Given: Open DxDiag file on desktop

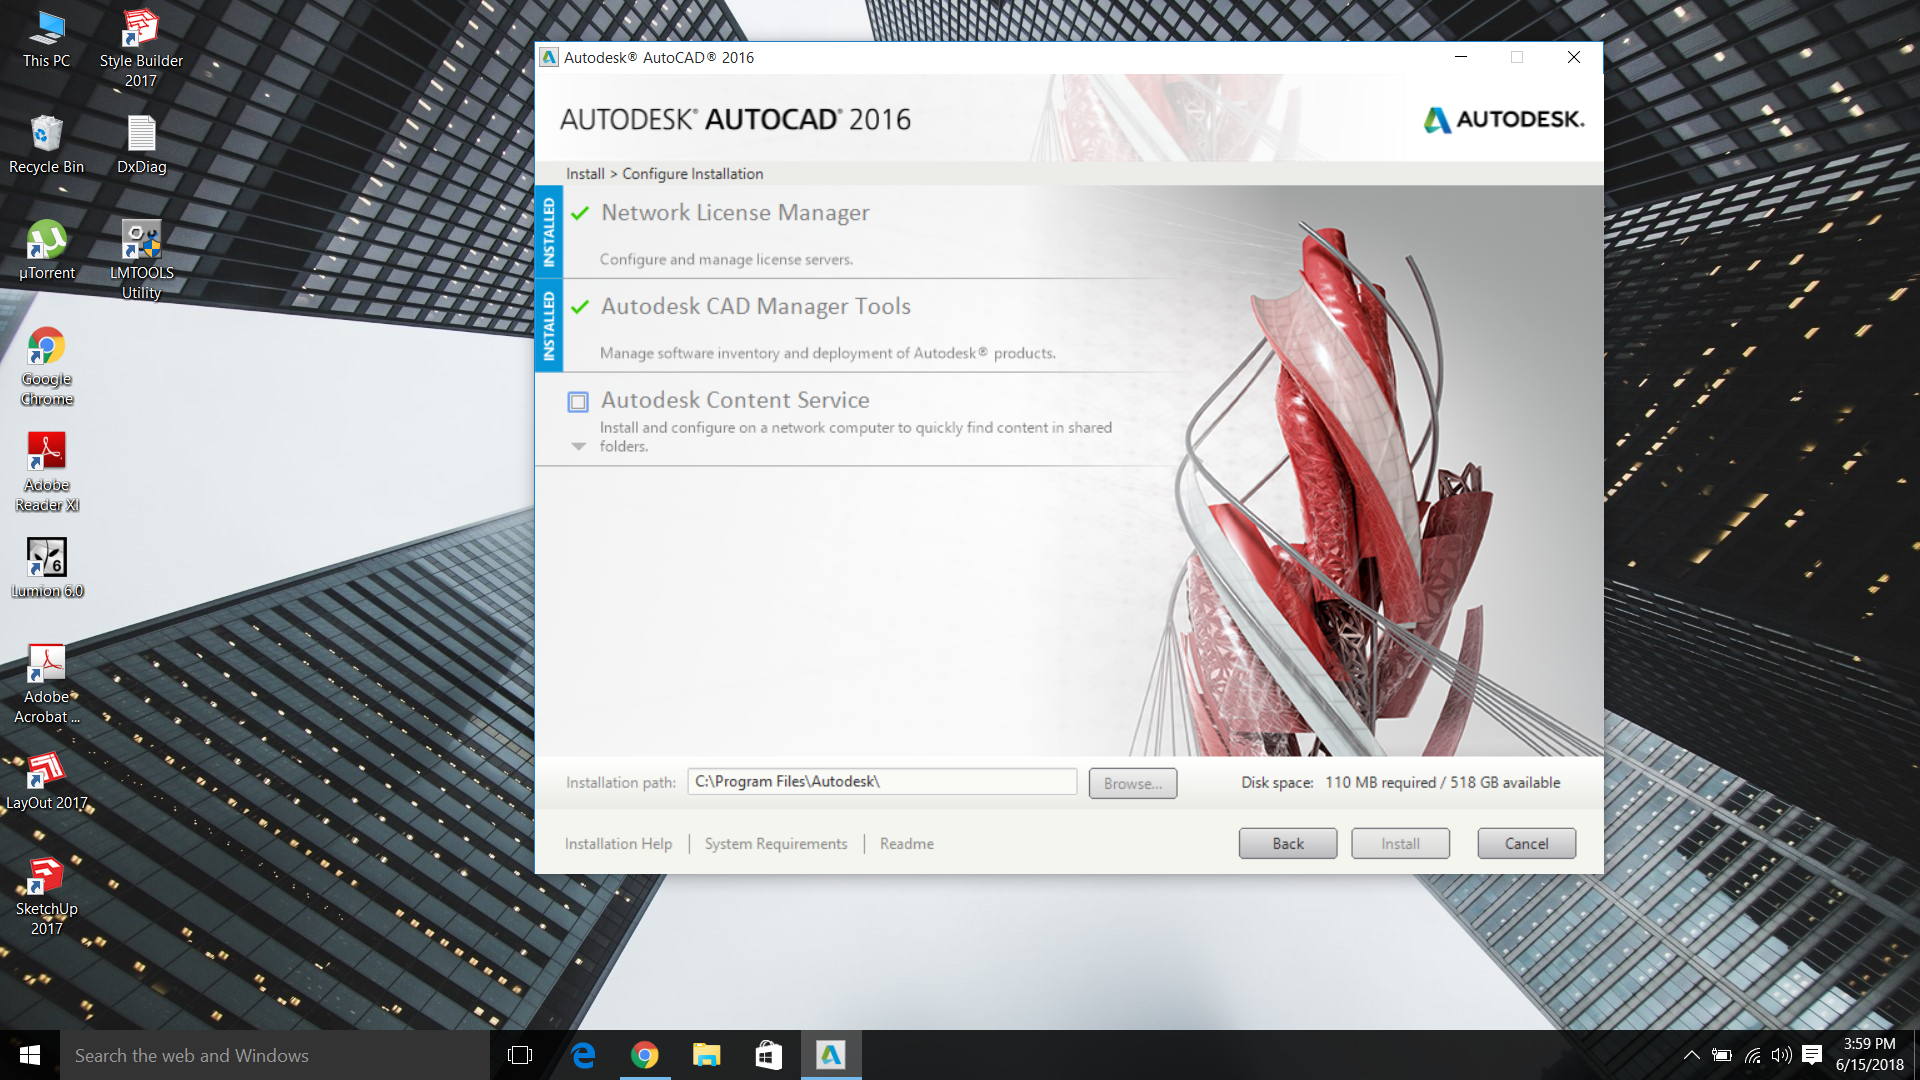Looking at the screenshot, I should (141, 145).
